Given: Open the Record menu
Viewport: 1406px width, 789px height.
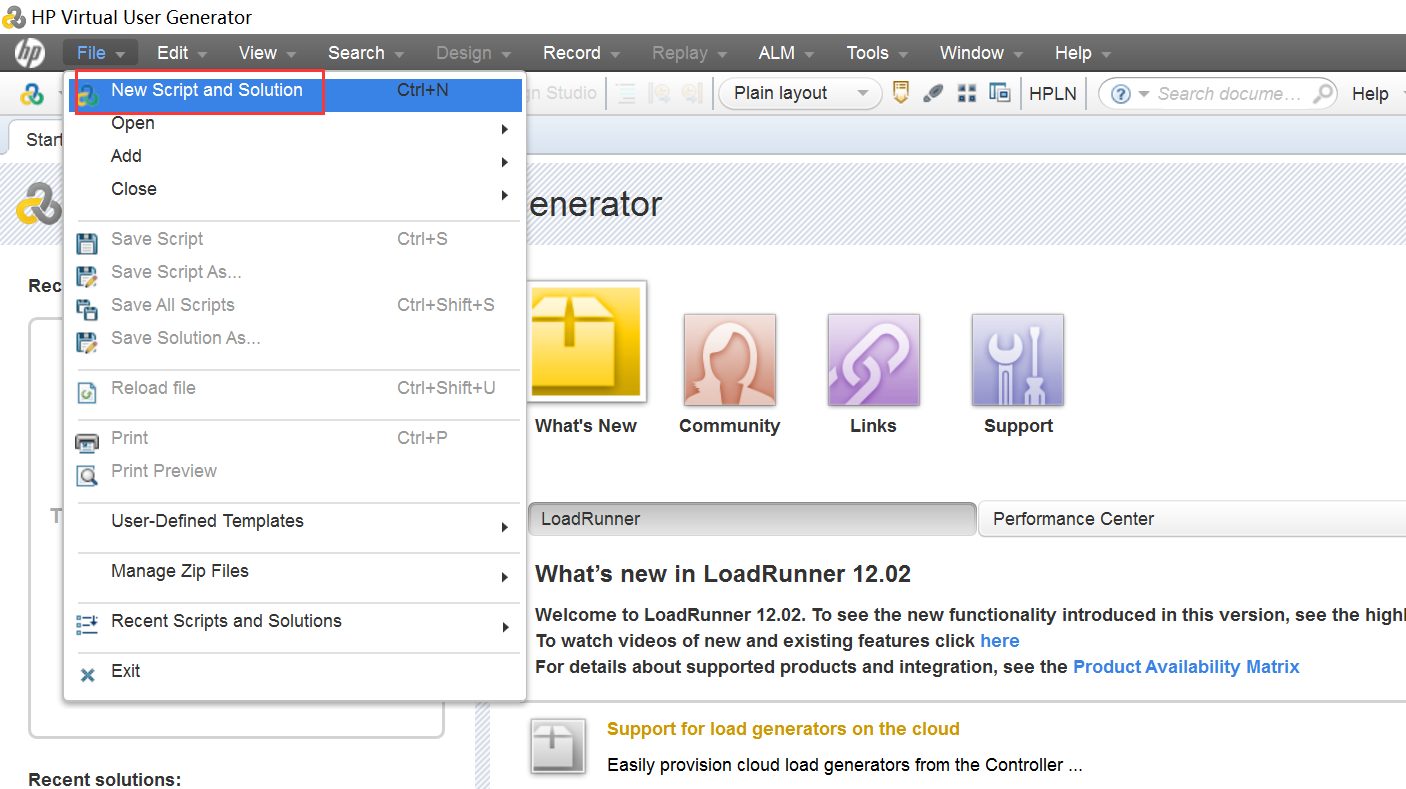Looking at the screenshot, I should pos(581,53).
